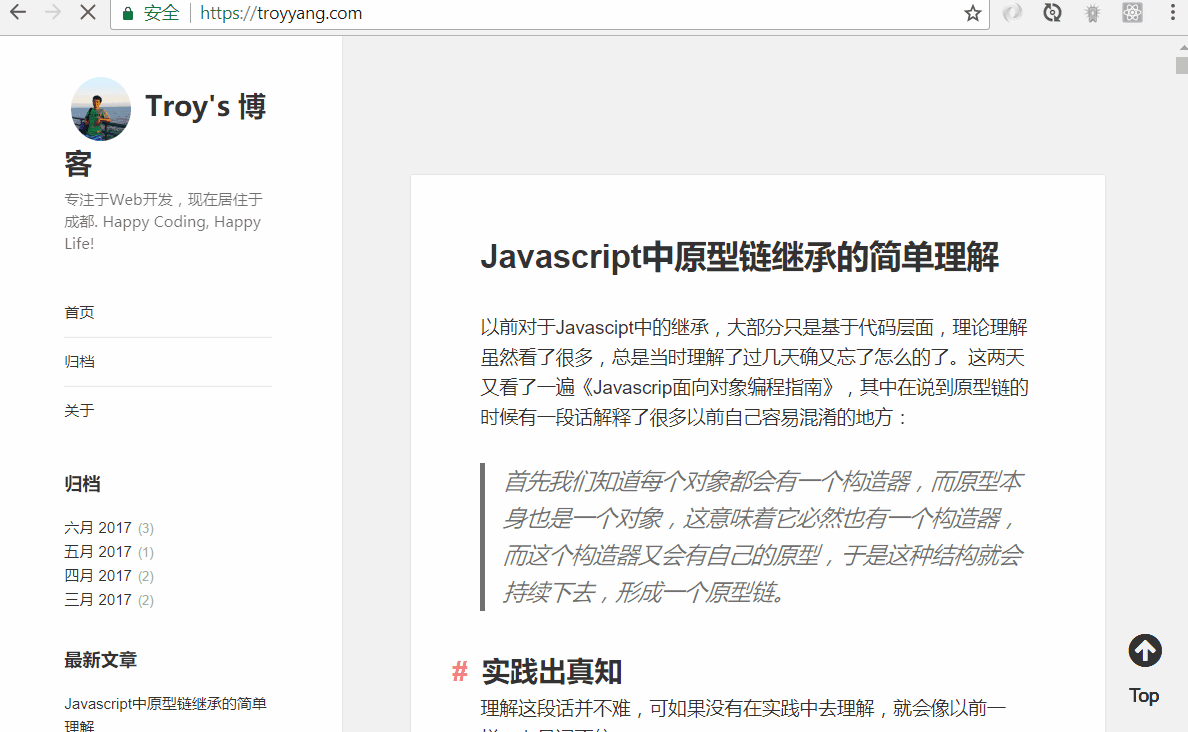Image resolution: width=1188 pixels, height=732 pixels.
Task: Click the # anchor beside 实践出真知
Action: (x=459, y=671)
